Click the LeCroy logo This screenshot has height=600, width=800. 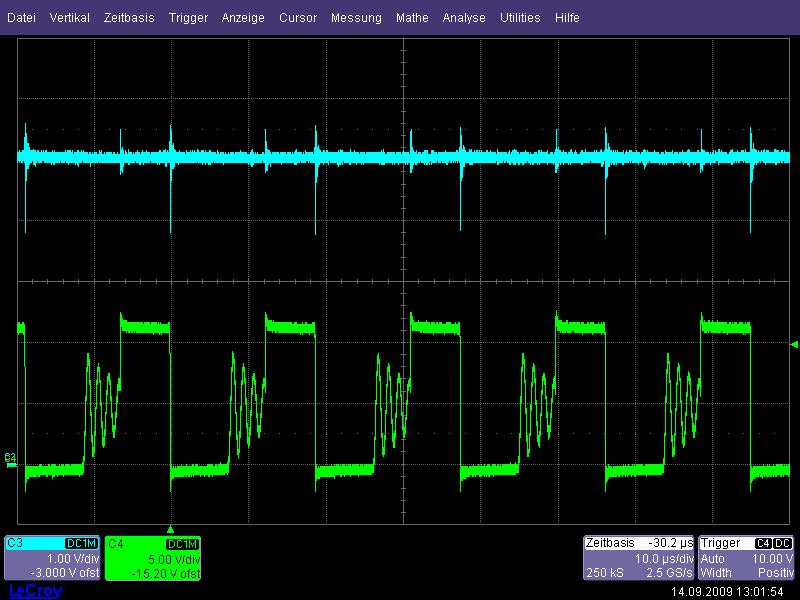pos(35,591)
